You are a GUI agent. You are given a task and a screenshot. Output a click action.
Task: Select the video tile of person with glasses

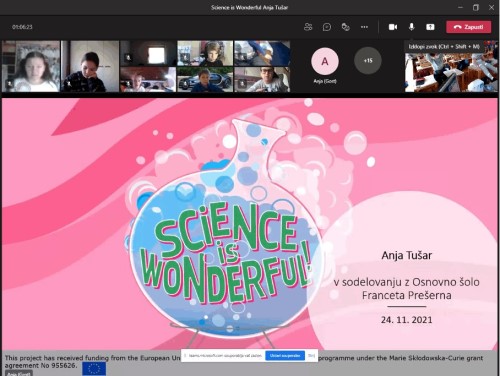click(262, 79)
